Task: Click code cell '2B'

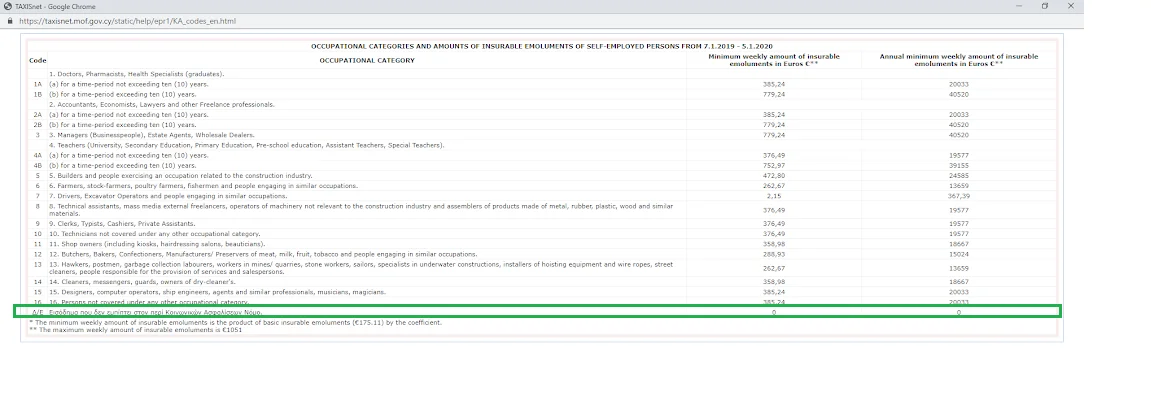Action: tap(37, 125)
